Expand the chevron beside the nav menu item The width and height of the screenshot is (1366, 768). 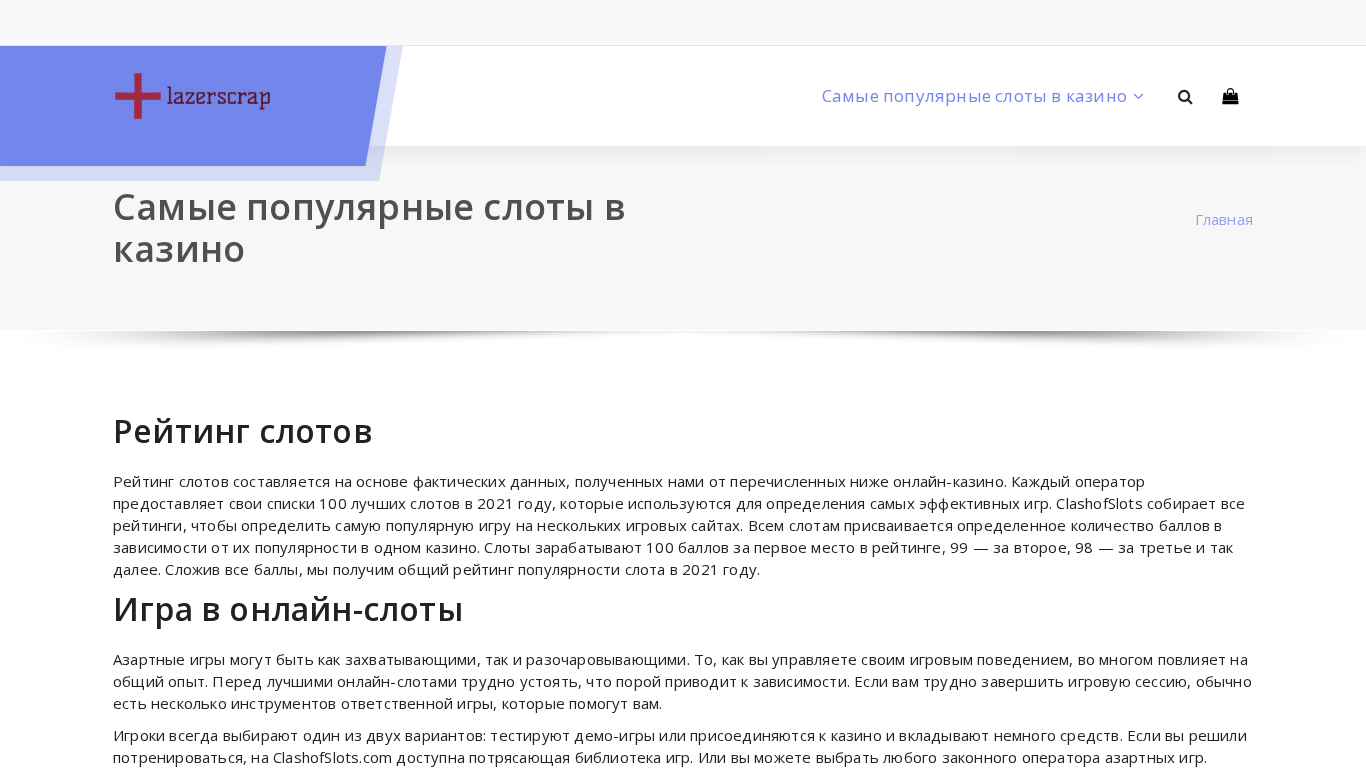tap(1138, 96)
